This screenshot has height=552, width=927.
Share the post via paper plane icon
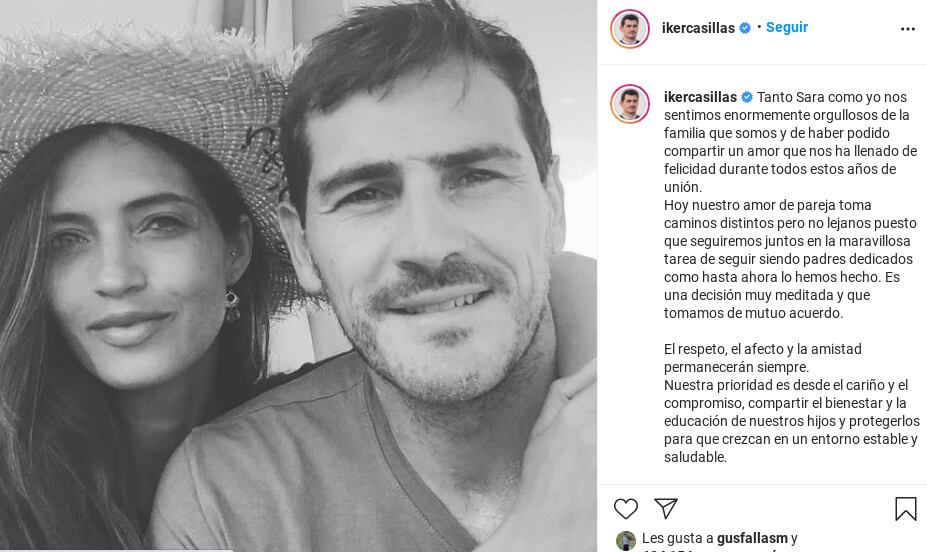click(x=666, y=508)
